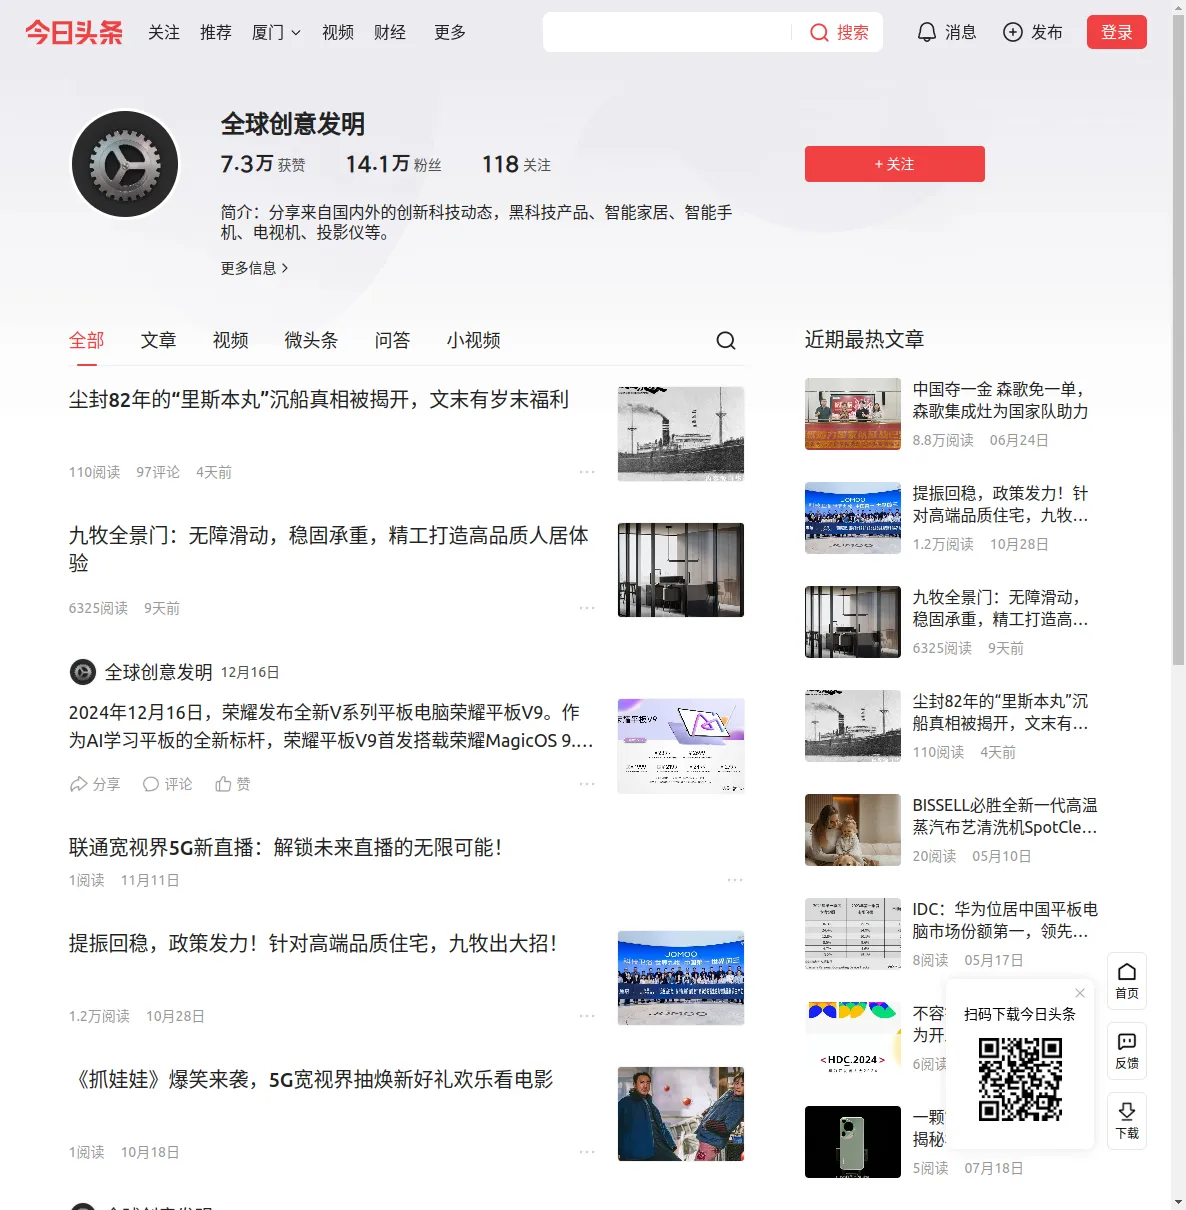This screenshot has width=1186, height=1210.
Task: Open article 《抓娃娃》爆笑来袭
Action: point(311,1080)
